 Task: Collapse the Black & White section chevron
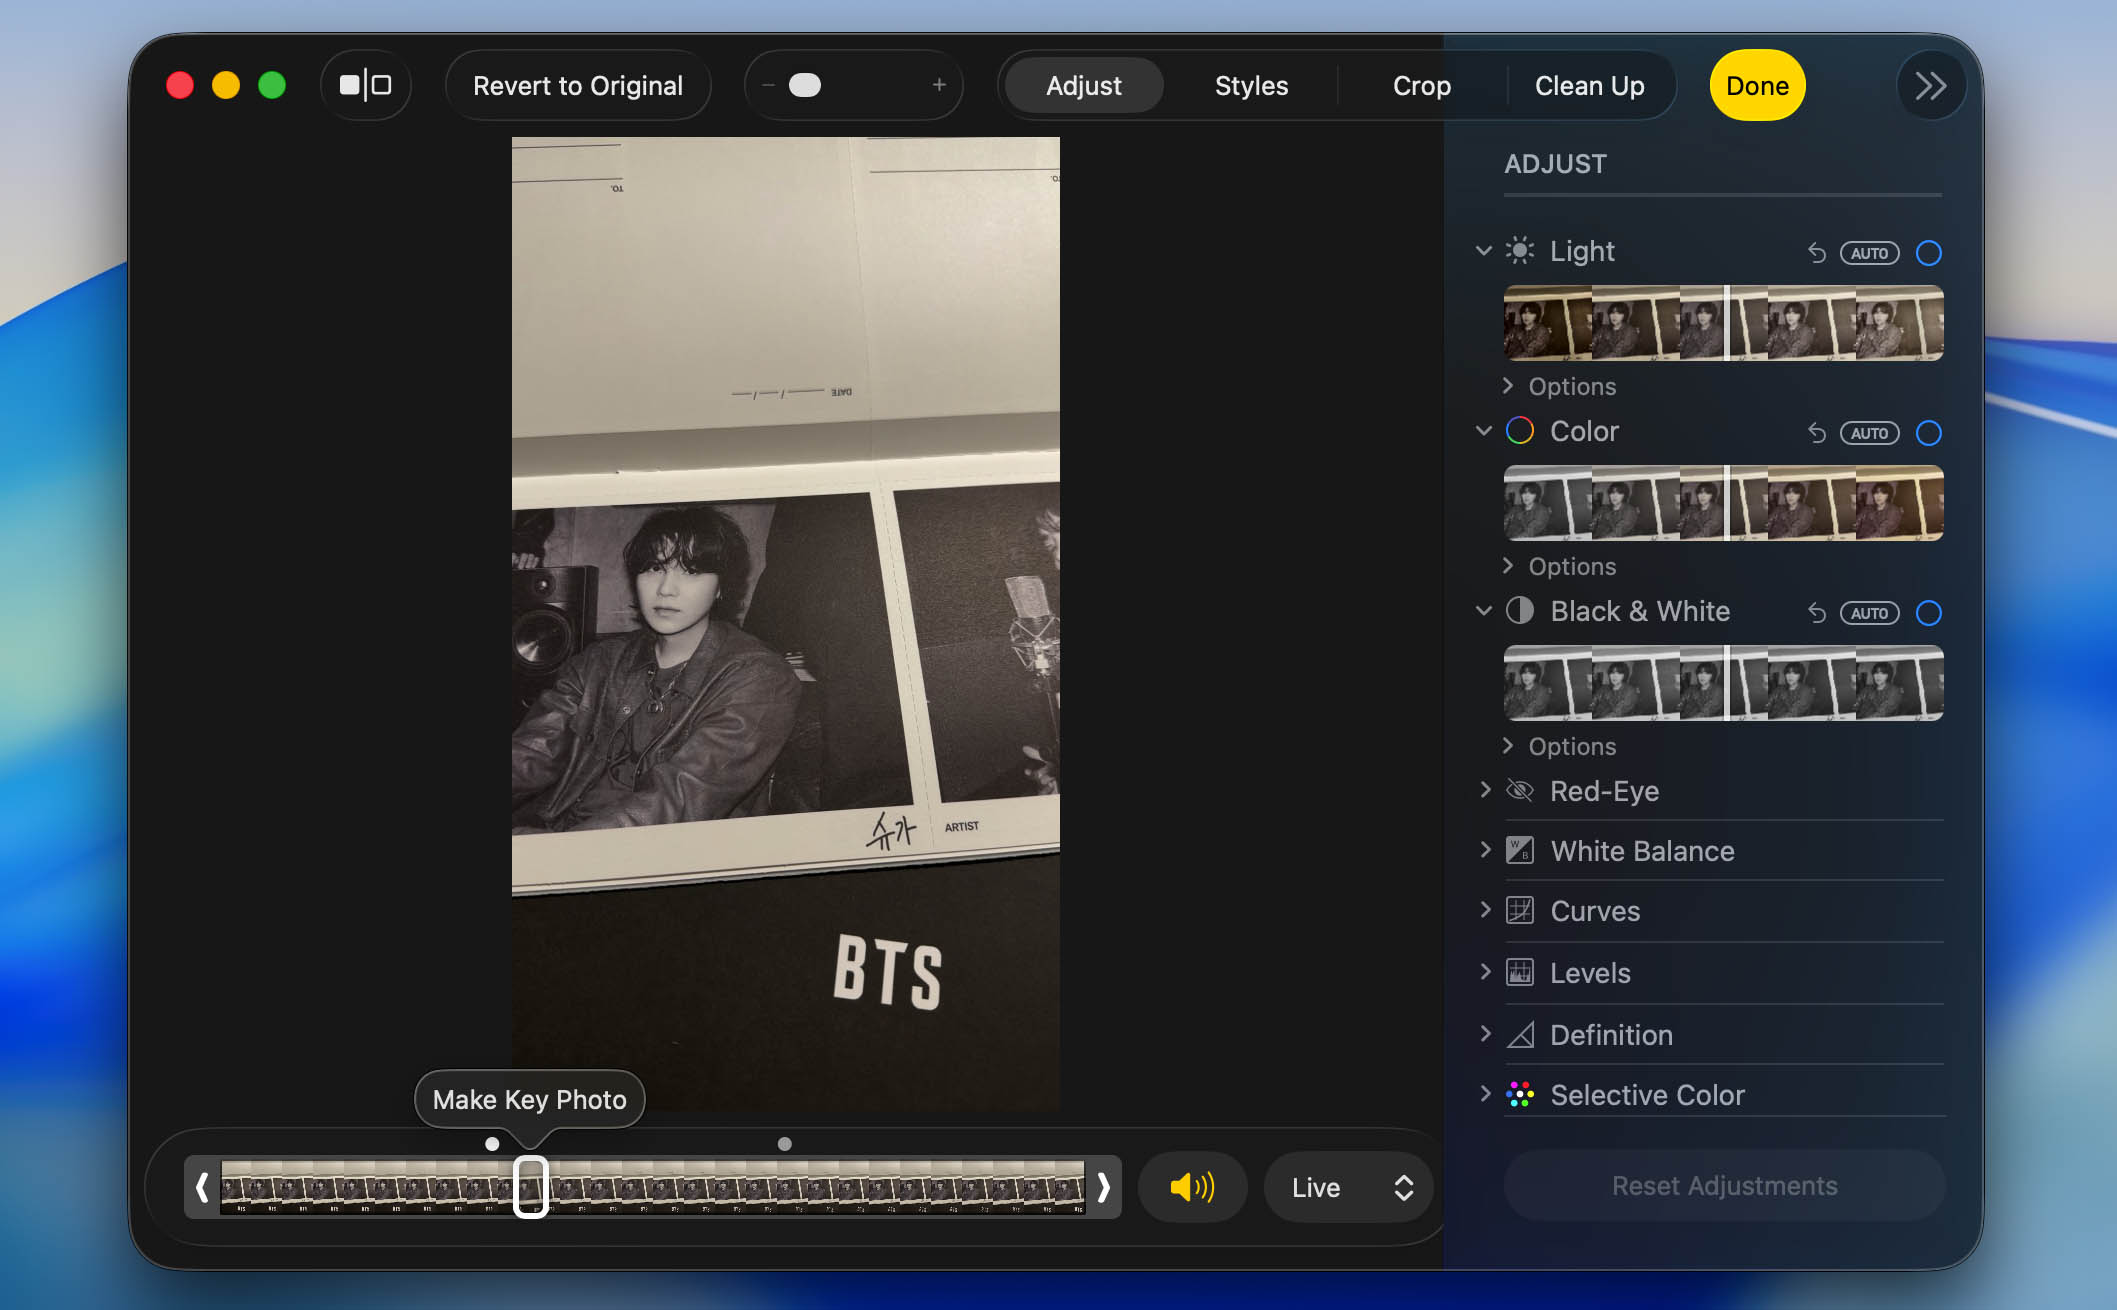tap(1484, 611)
